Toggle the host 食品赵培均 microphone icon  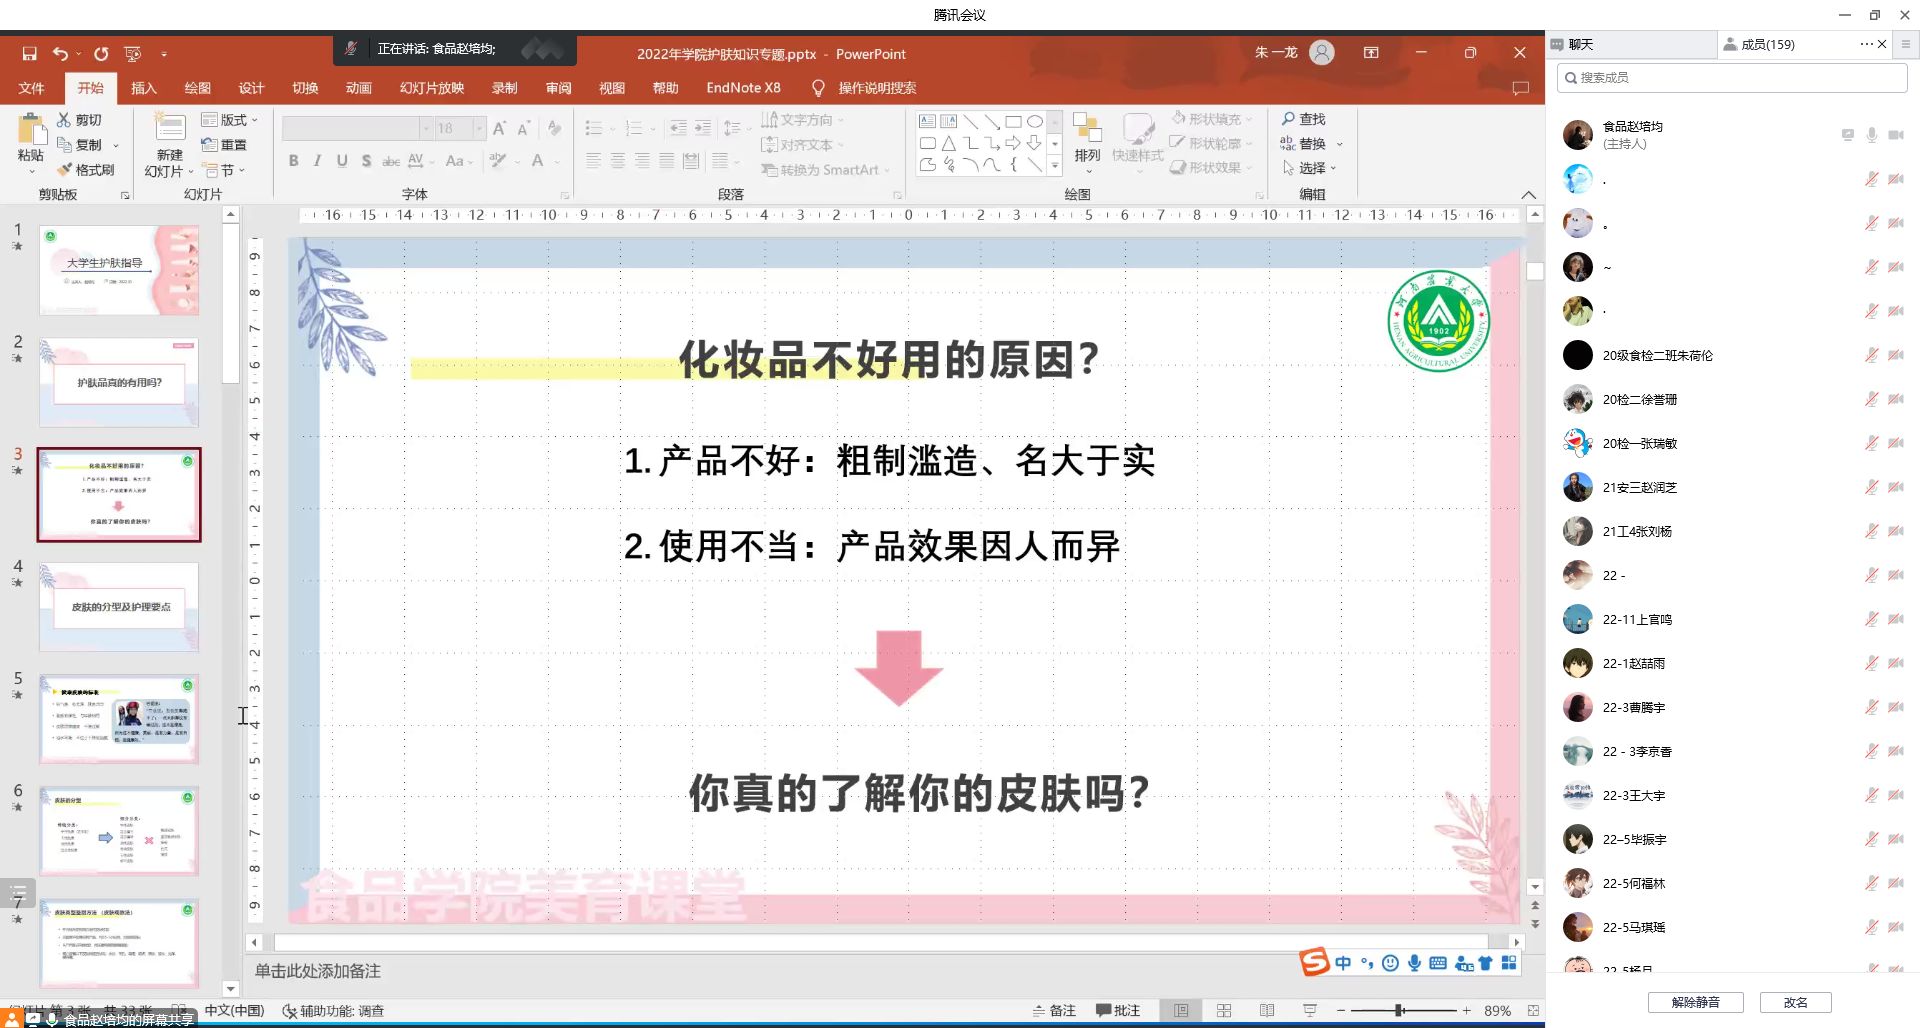point(1871,135)
